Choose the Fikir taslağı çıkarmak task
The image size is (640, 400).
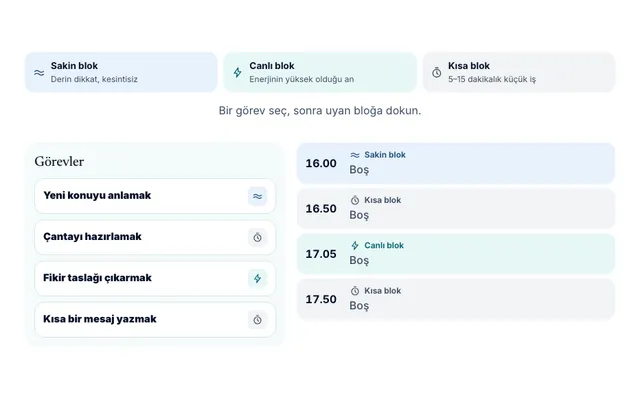[x=155, y=278]
